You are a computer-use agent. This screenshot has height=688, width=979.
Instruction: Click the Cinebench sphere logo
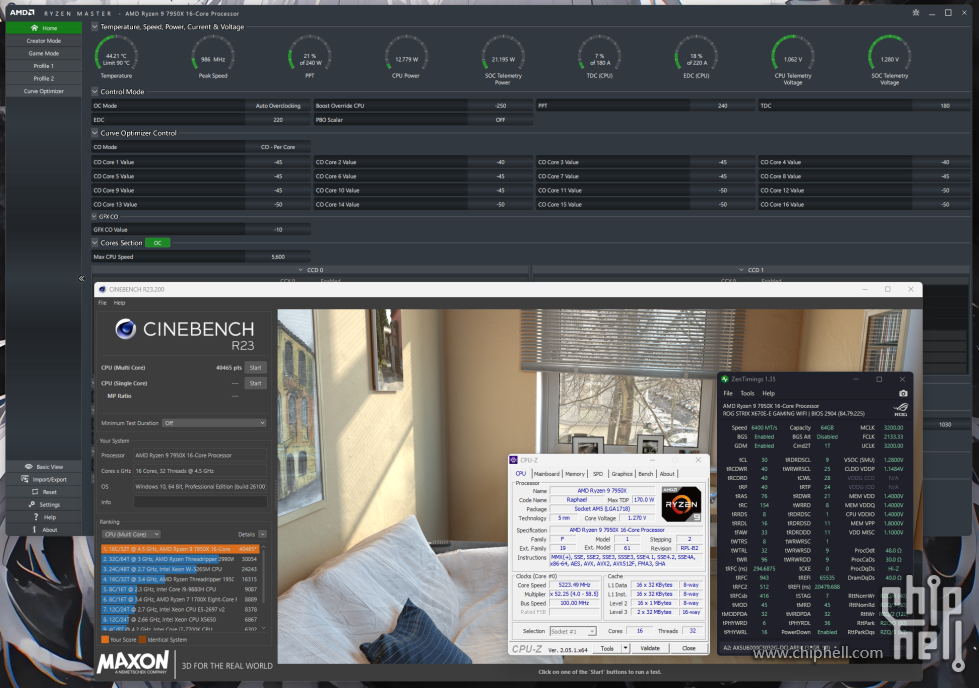125,329
